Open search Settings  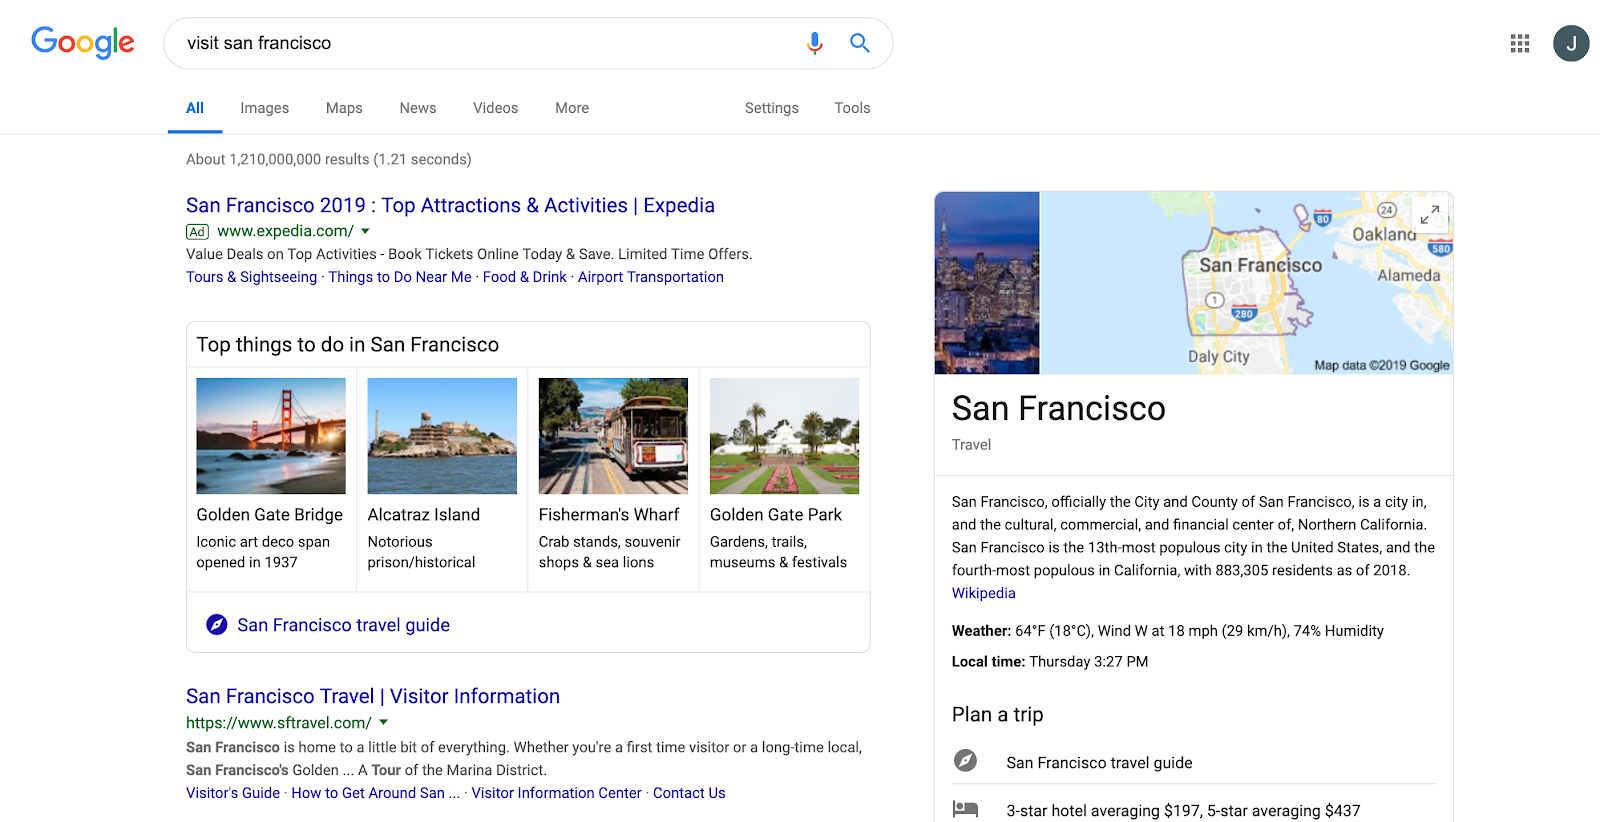(771, 108)
